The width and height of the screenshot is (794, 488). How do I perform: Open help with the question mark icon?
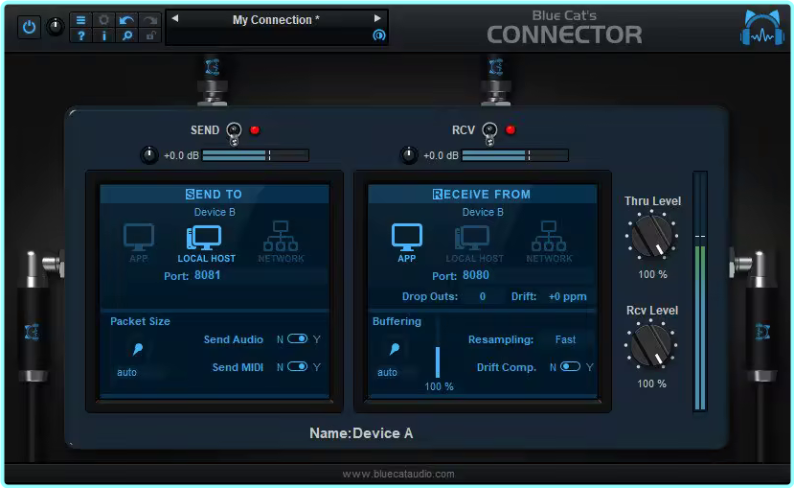[x=81, y=35]
